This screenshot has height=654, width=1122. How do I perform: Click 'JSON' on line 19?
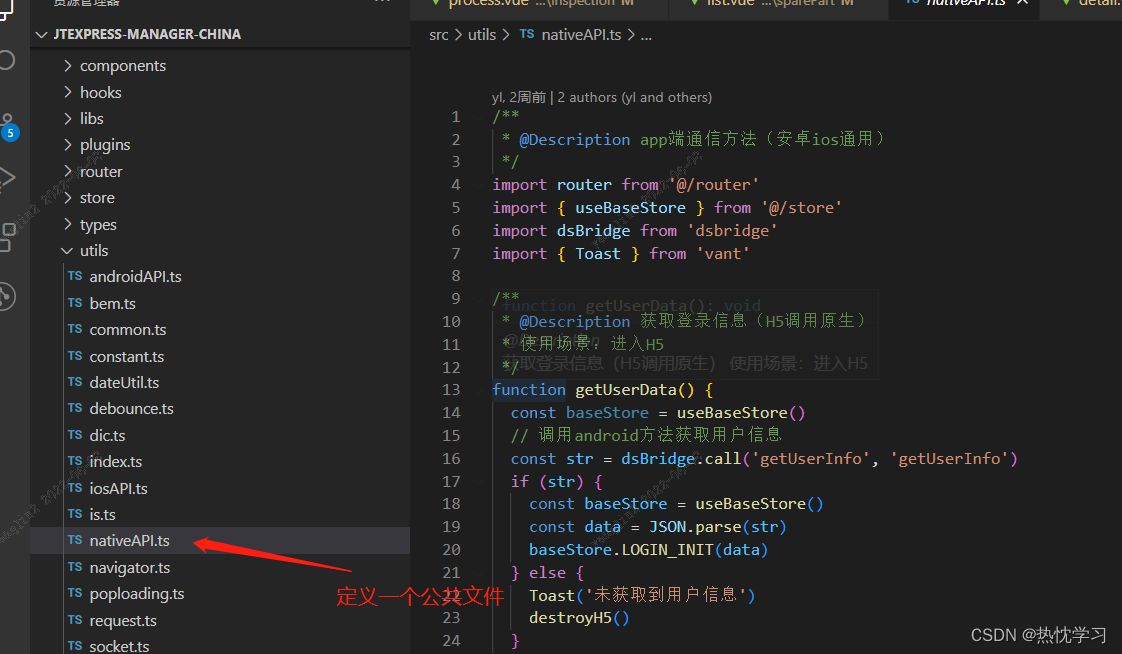(667, 527)
